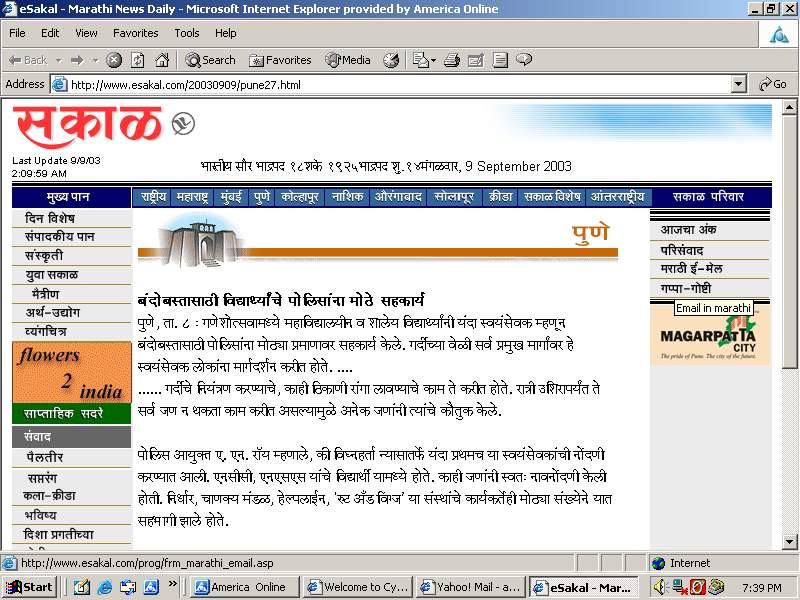This screenshot has width=800, height=600.
Task: Select the कोल्हापूर tab in navigation bar
Action: pos(300,197)
